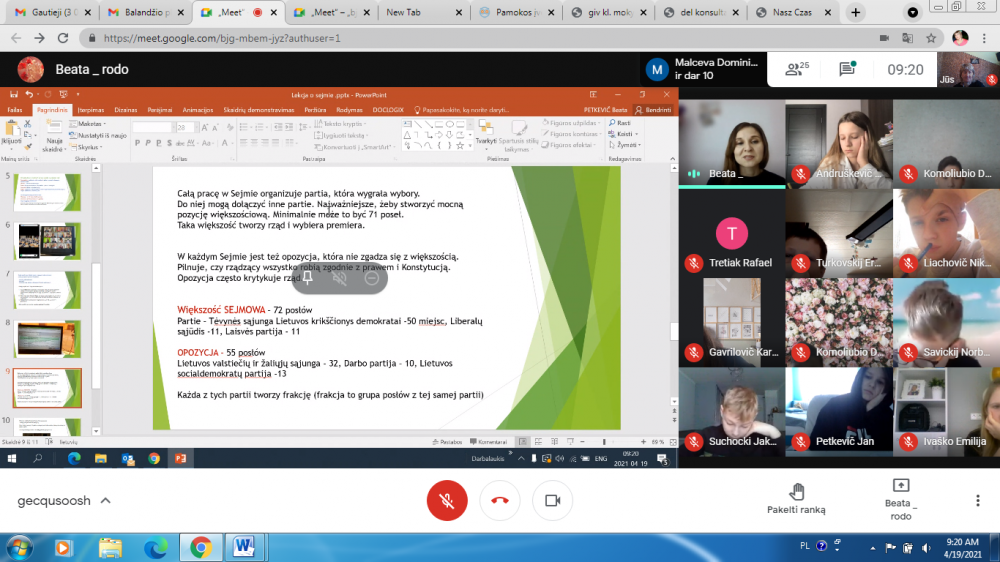Open Word from Windows taskbar
This screenshot has width=1000, height=562.
(243, 547)
